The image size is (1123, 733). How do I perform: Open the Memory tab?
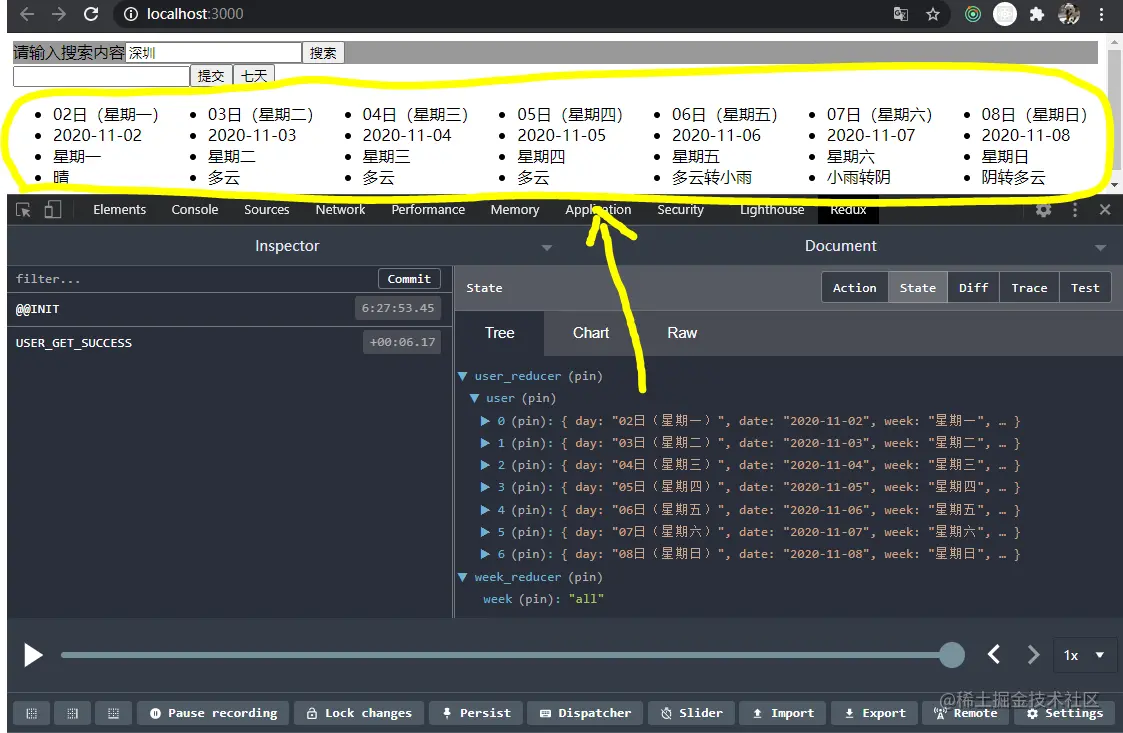pyautogui.click(x=514, y=209)
